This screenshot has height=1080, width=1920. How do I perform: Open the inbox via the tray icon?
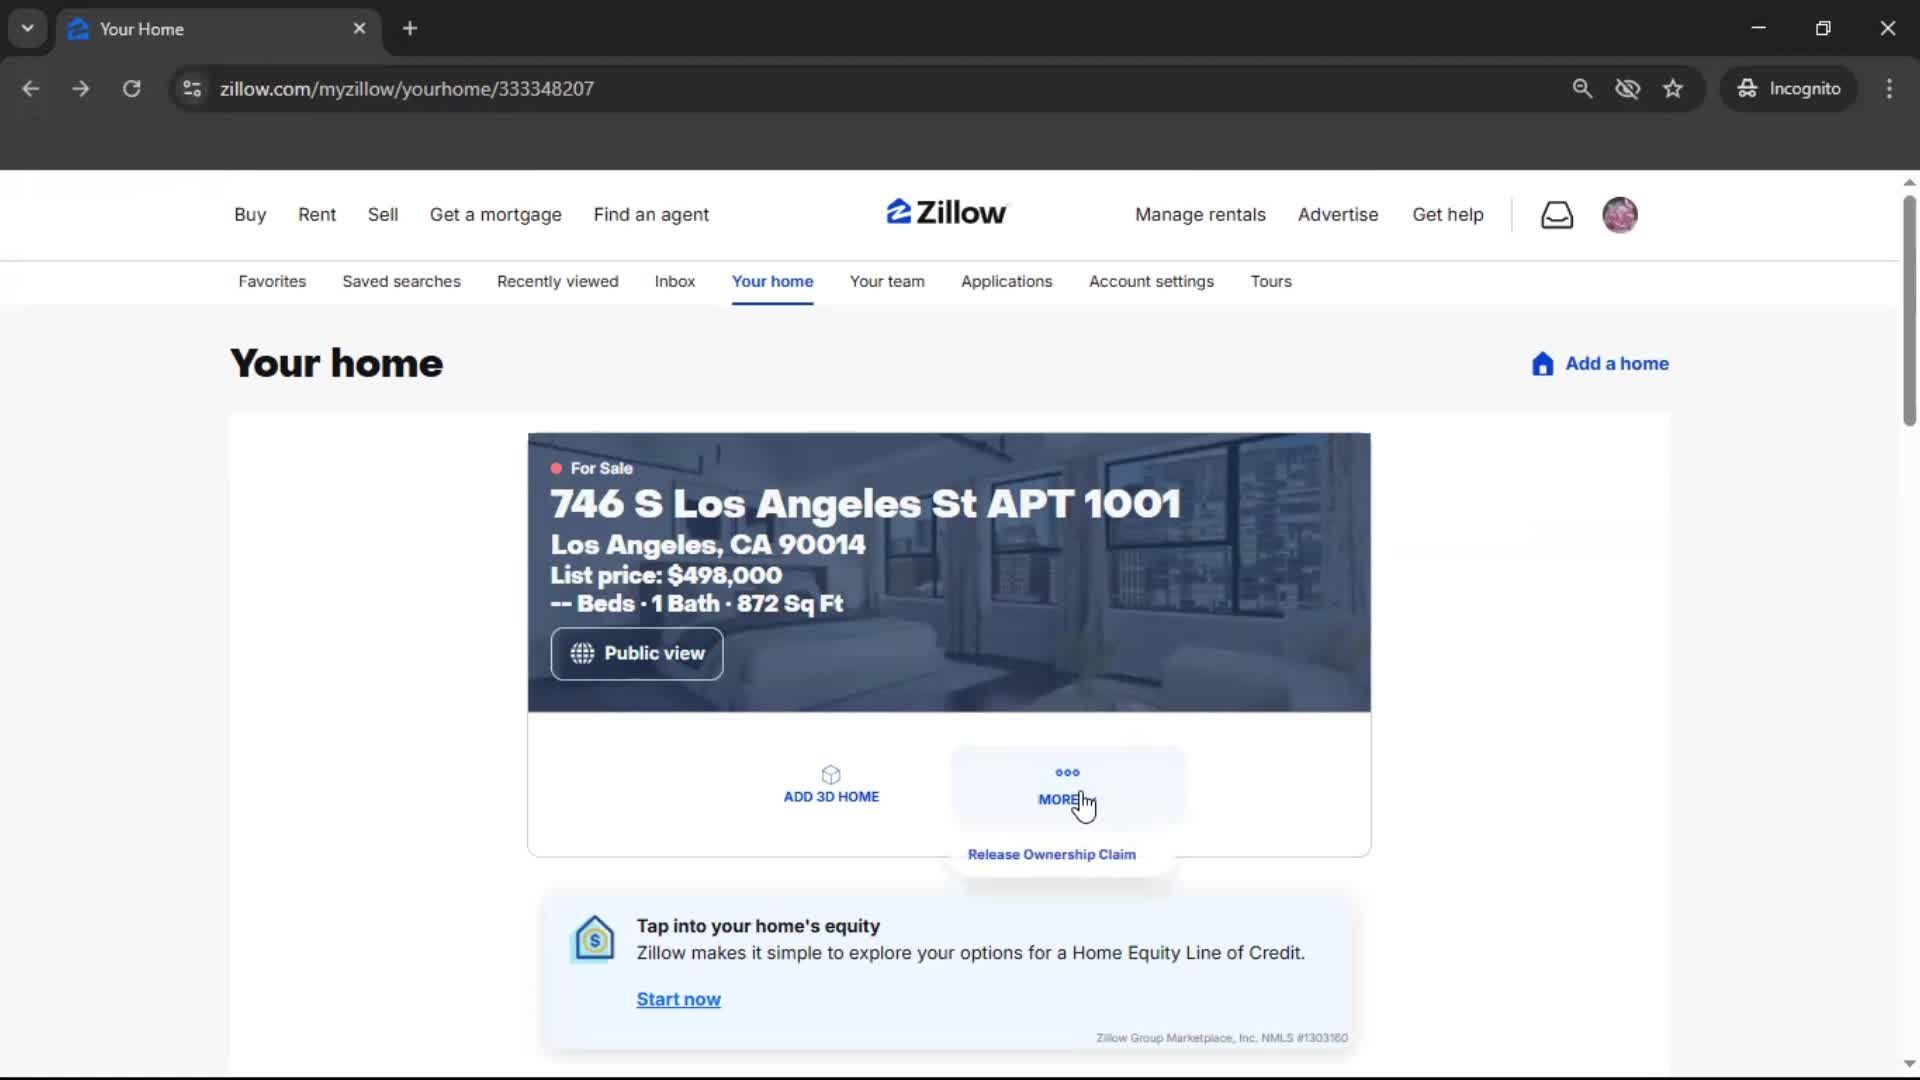point(1556,214)
